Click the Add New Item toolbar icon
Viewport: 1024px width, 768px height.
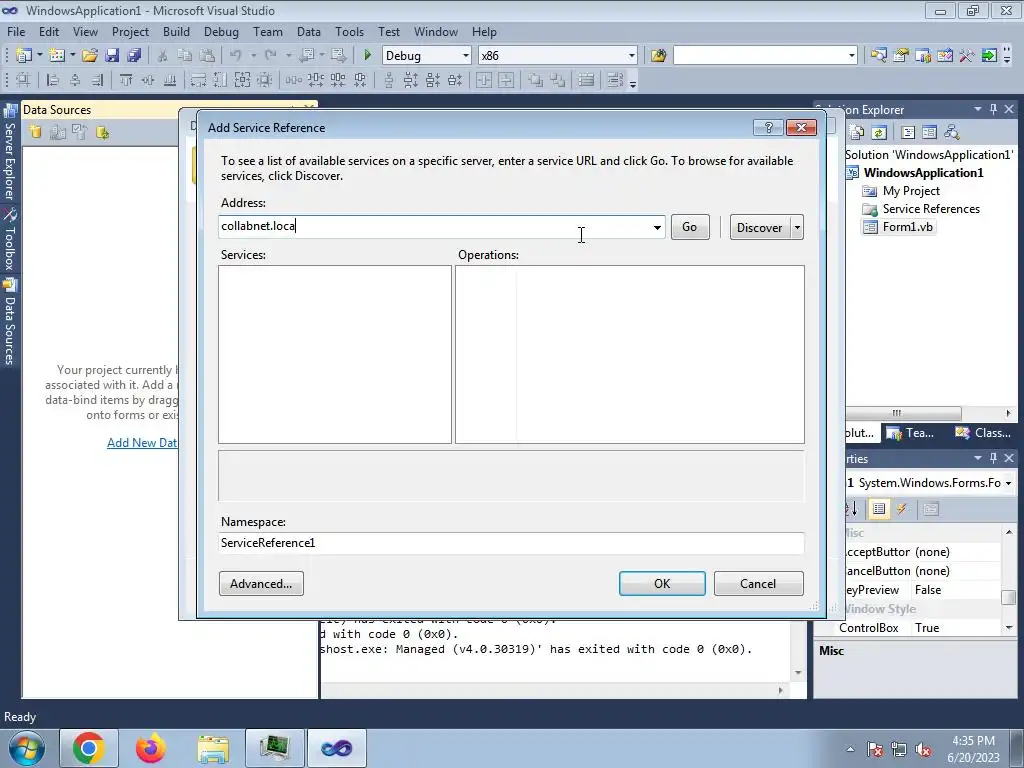pos(56,56)
